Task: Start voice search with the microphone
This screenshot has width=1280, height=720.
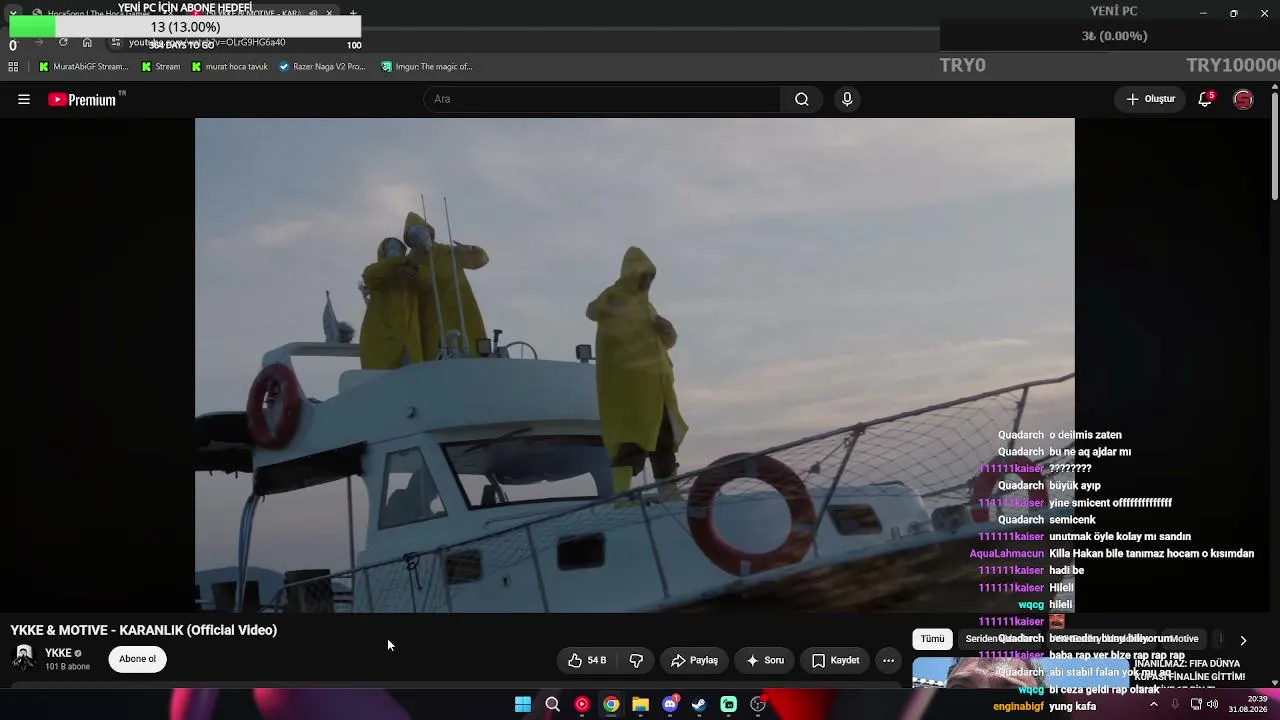Action: [x=847, y=99]
